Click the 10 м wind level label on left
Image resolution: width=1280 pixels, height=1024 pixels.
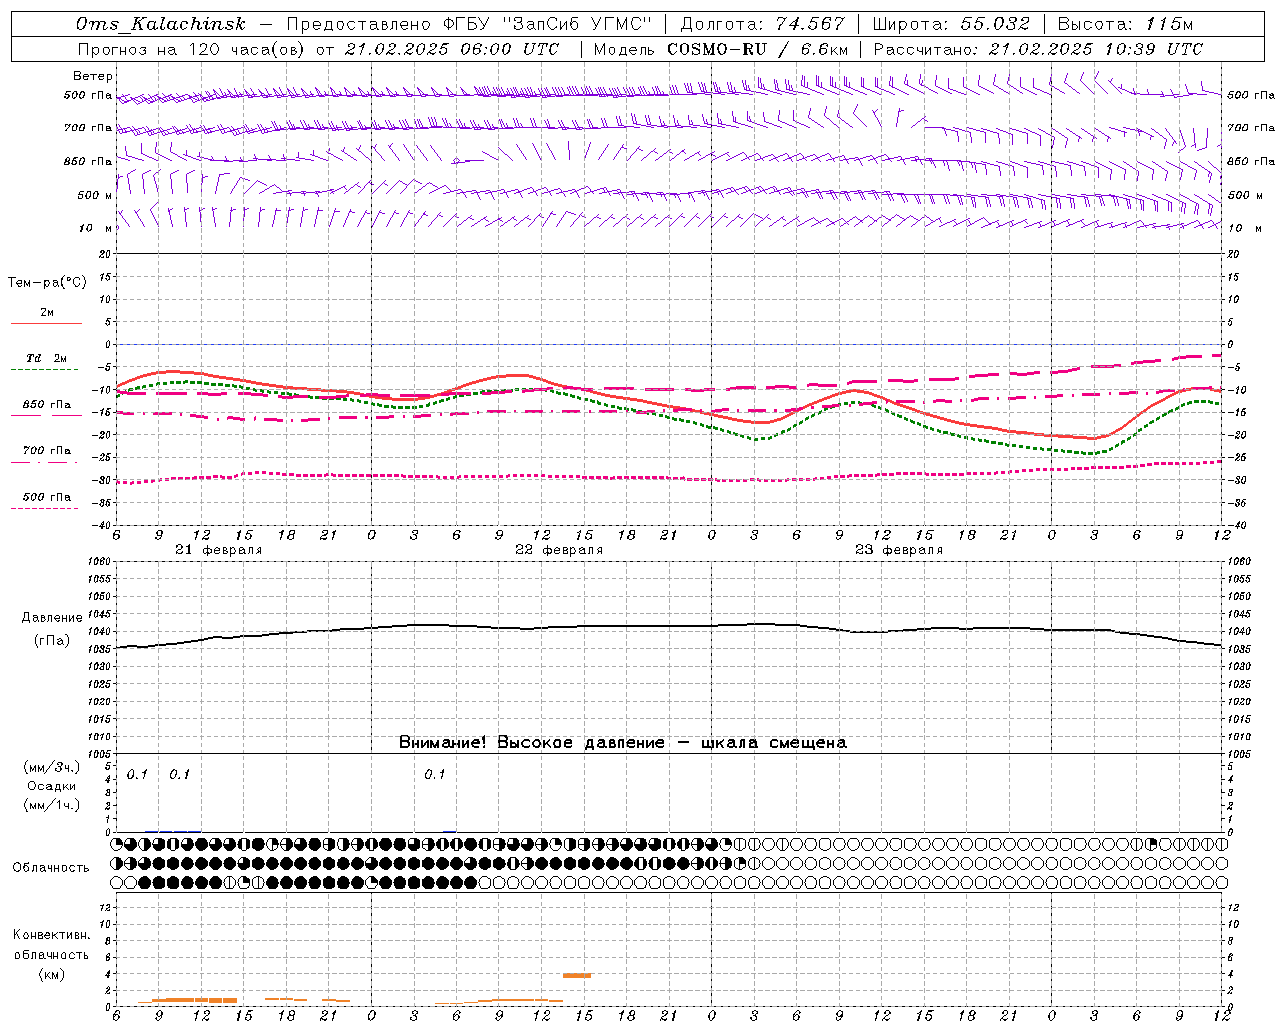point(96,228)
